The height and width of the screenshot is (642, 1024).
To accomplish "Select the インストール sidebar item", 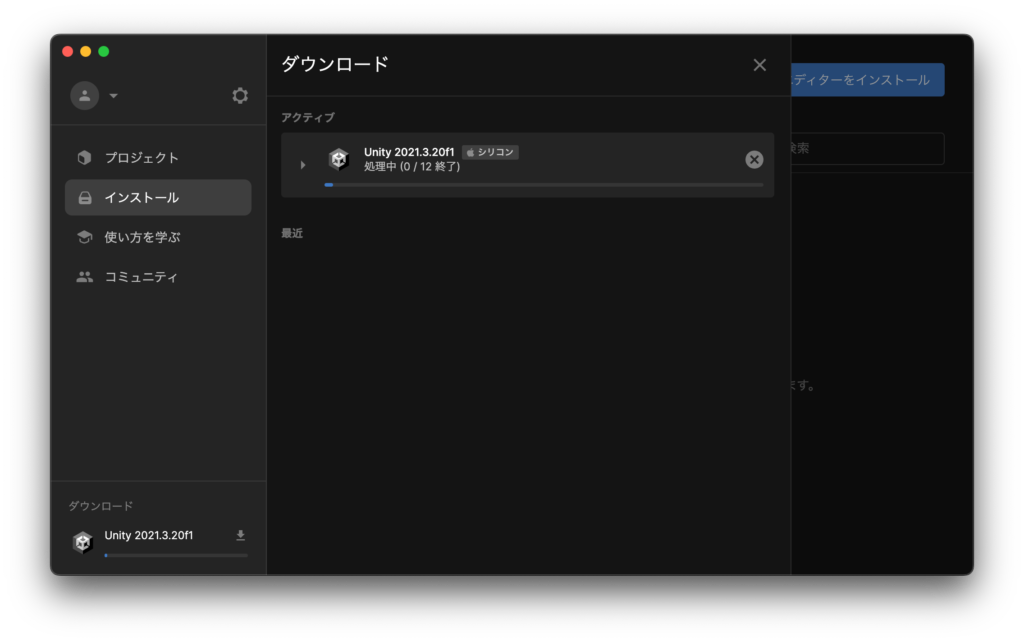I will pos(158,197).
